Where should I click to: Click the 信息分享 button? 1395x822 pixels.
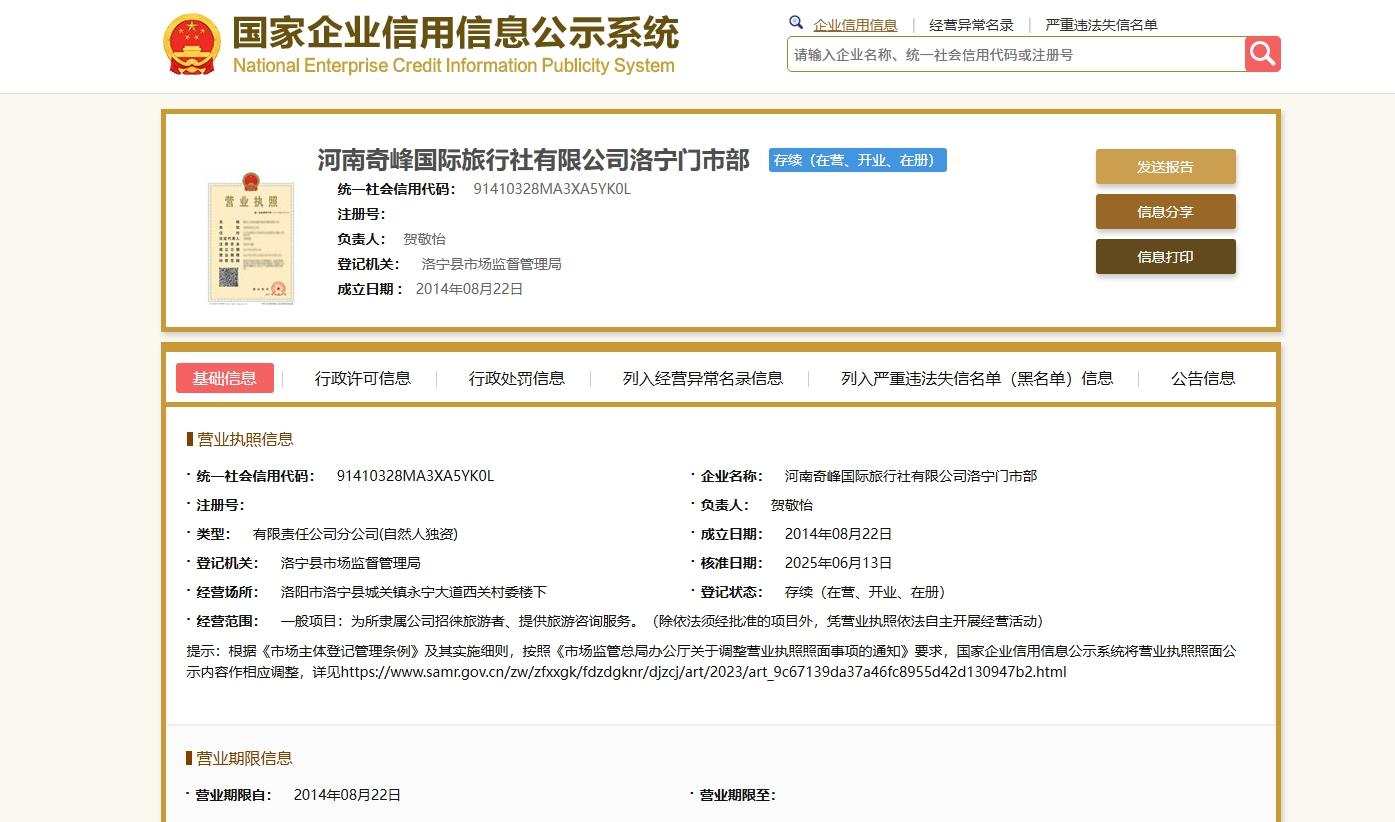tap(1166, 212)
